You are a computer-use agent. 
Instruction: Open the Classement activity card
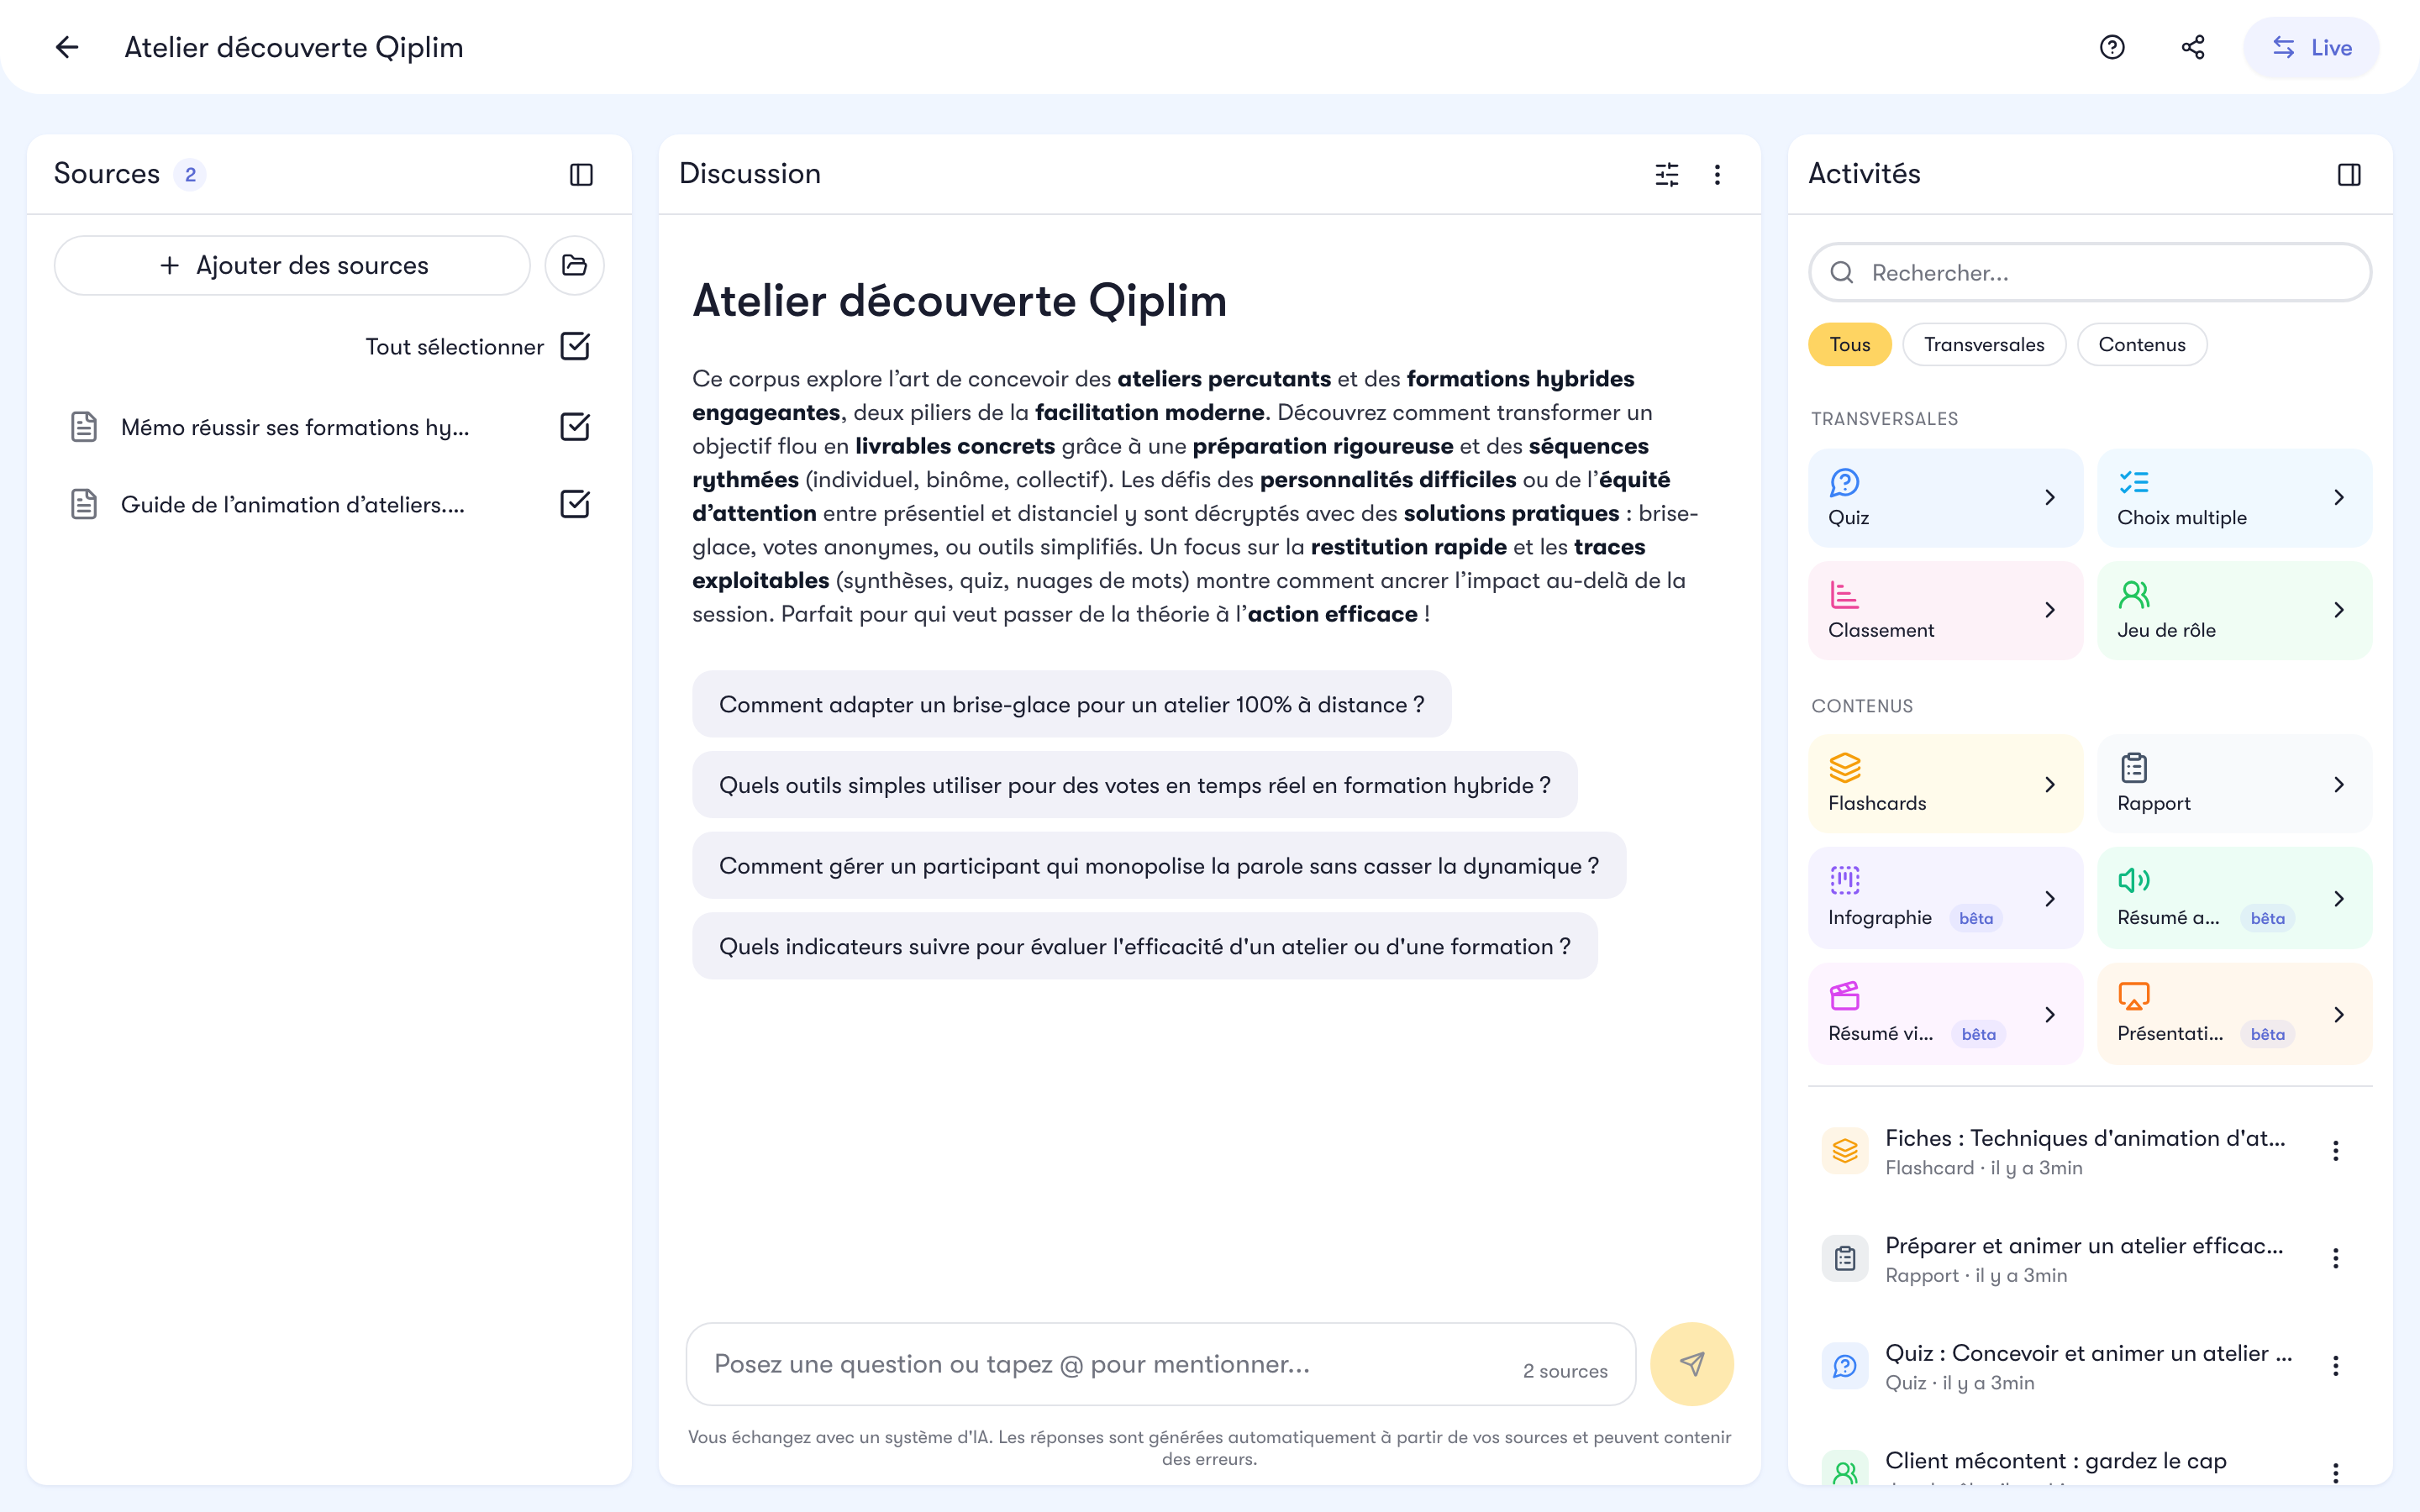(1944, 610)
